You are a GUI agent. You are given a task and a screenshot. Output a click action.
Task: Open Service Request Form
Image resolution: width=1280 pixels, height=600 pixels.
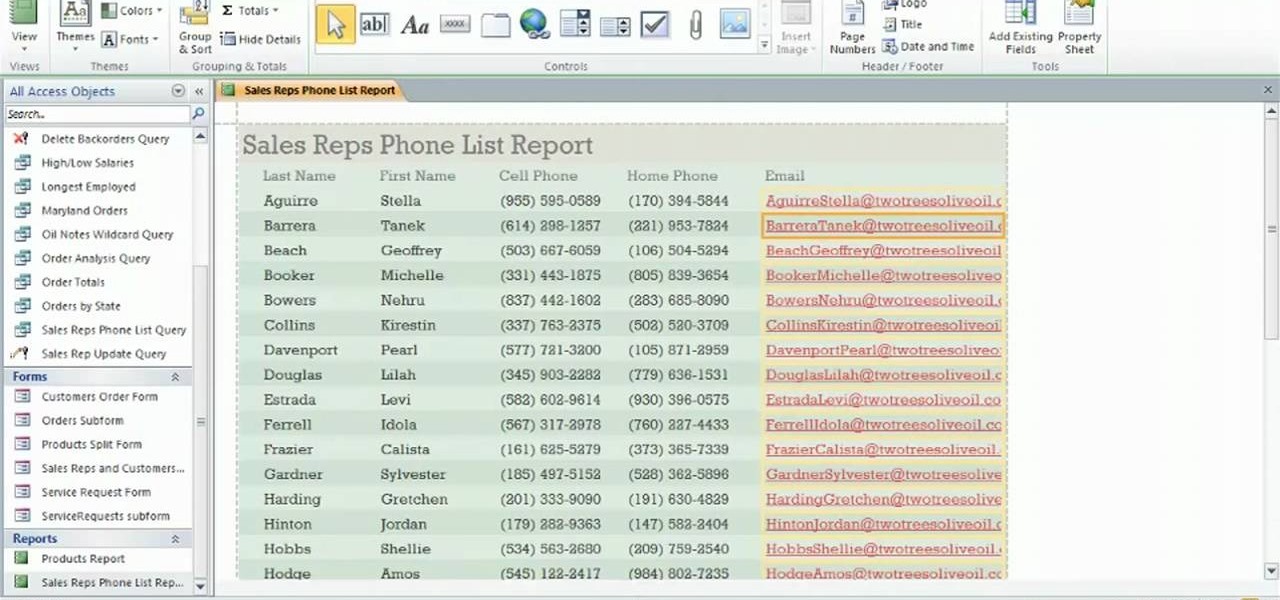coord(98,492)
